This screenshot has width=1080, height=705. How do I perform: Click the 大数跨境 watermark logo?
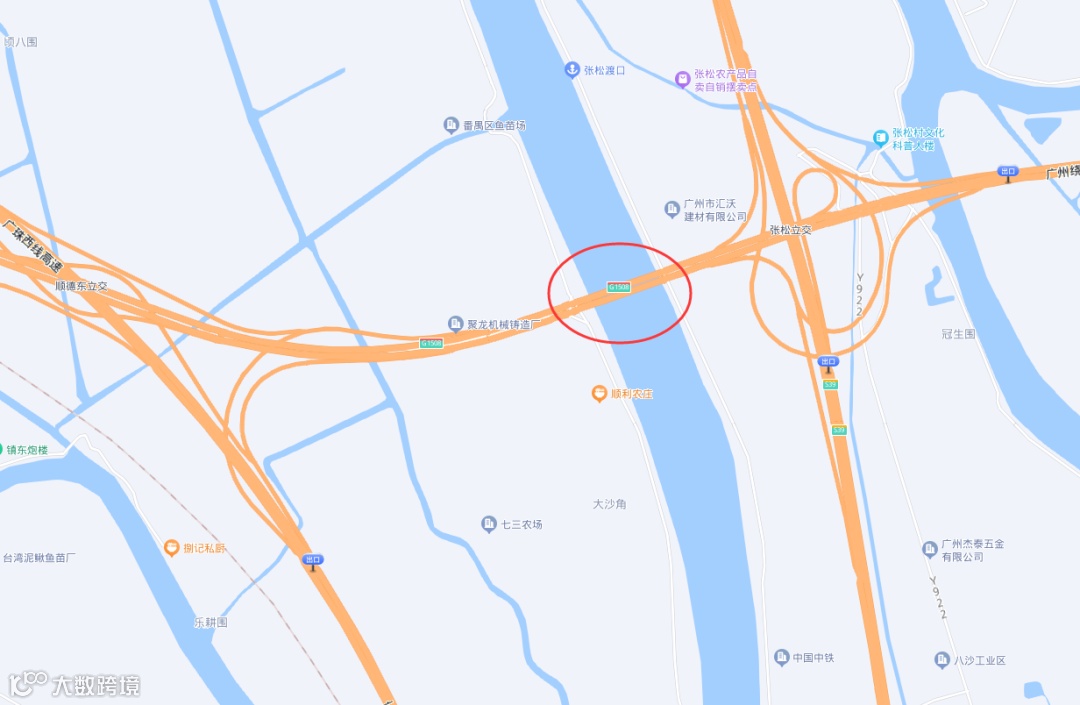pos(74,685)
